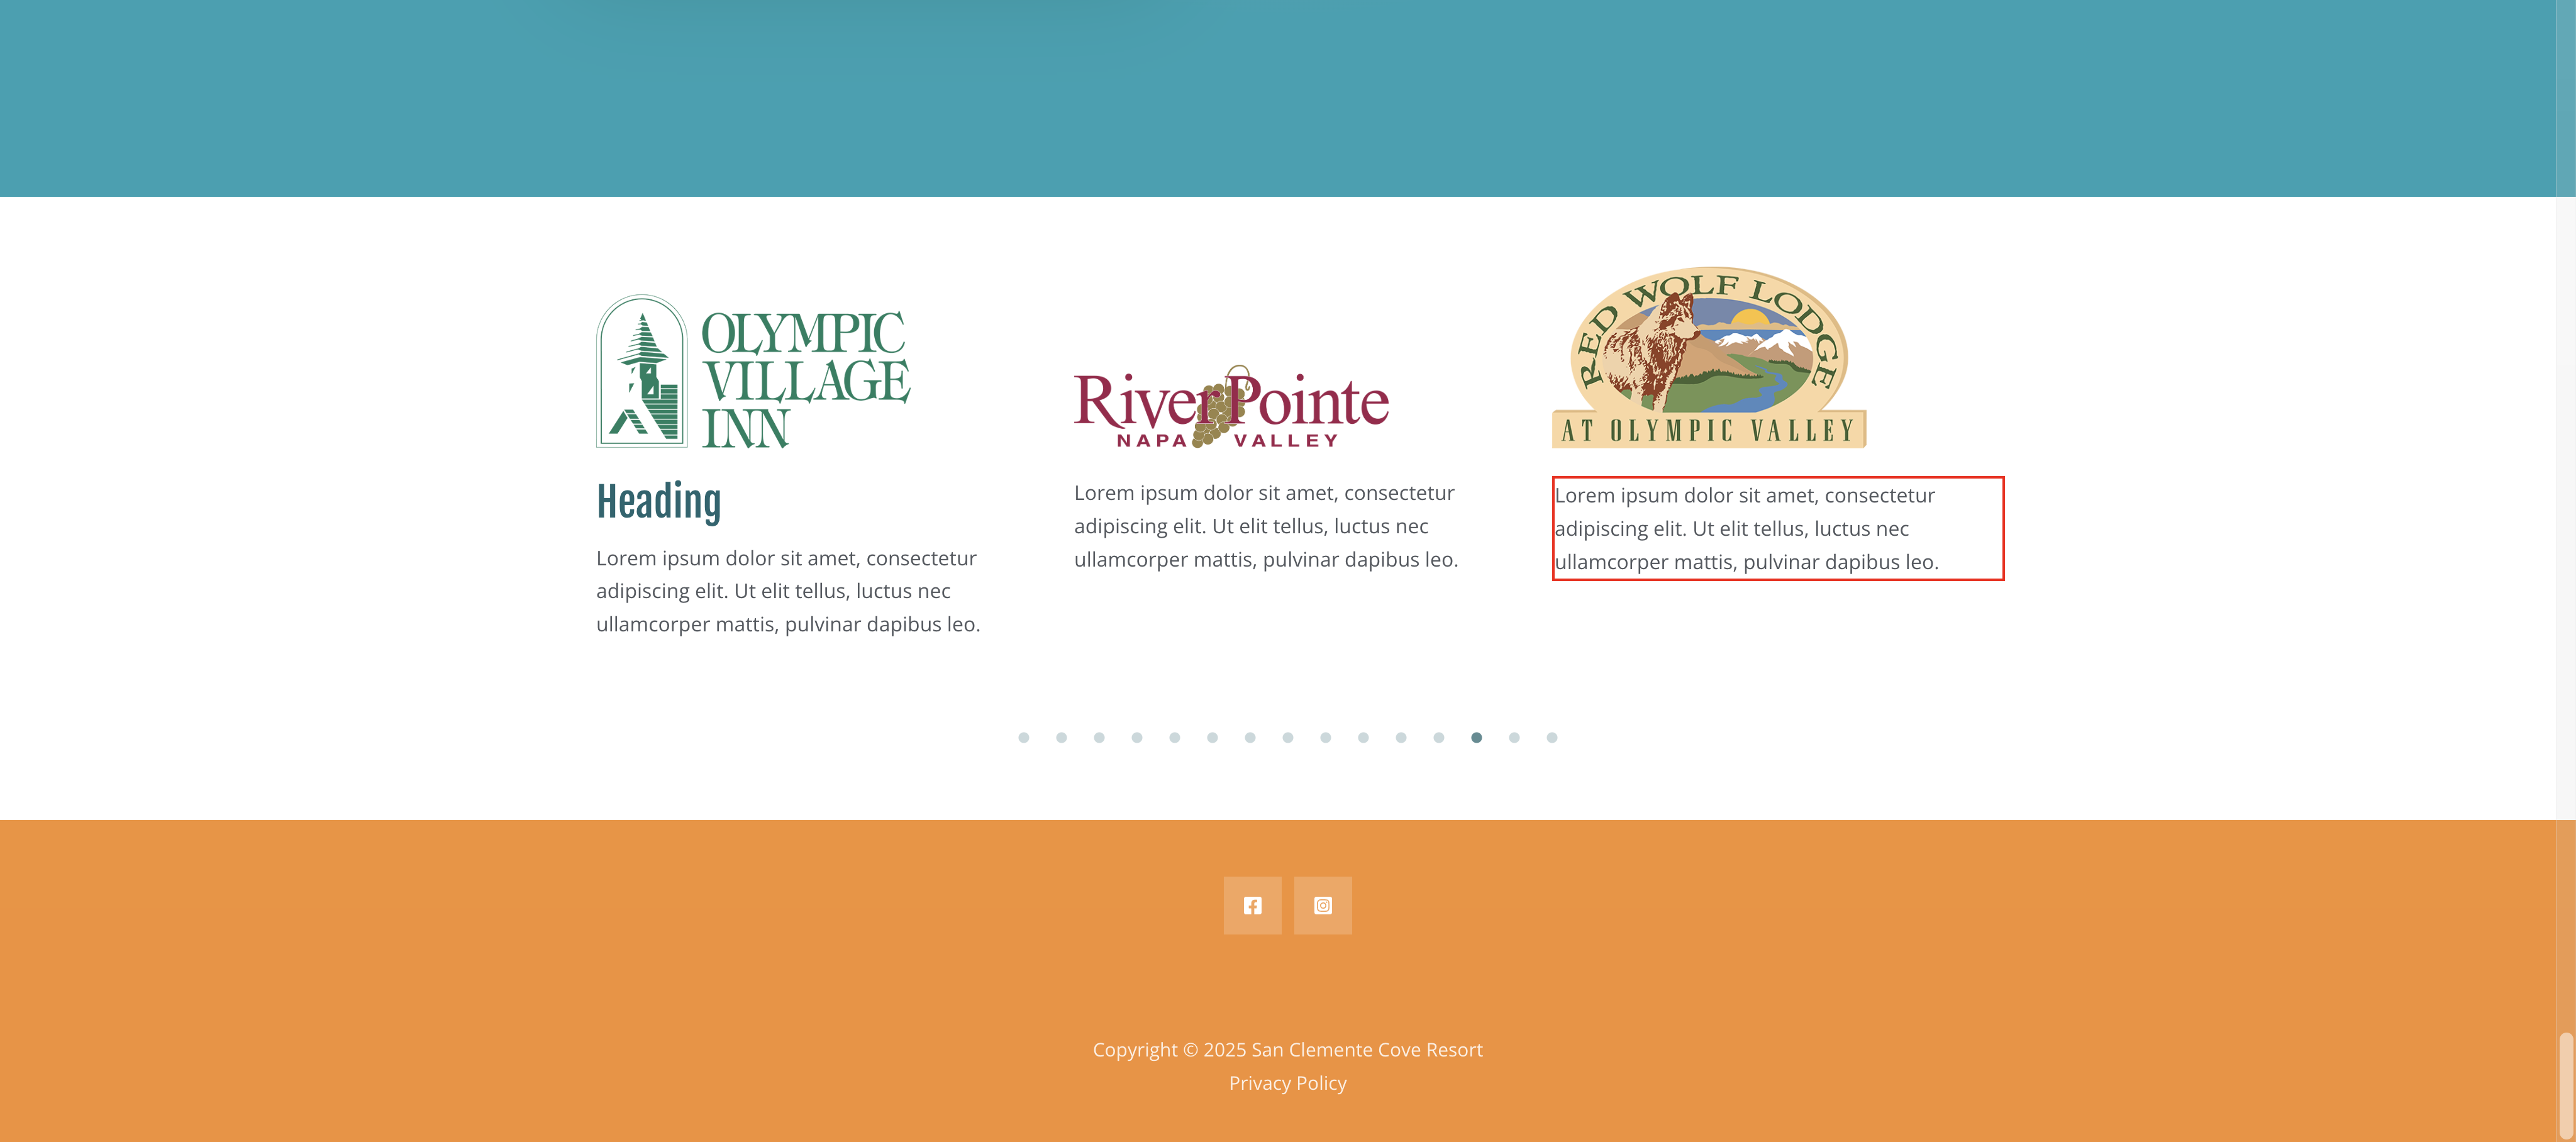The height and width of the screenshot is (1142, 2576).
Task: Open the Instagram social icon
Action: tap(1322, 905)
